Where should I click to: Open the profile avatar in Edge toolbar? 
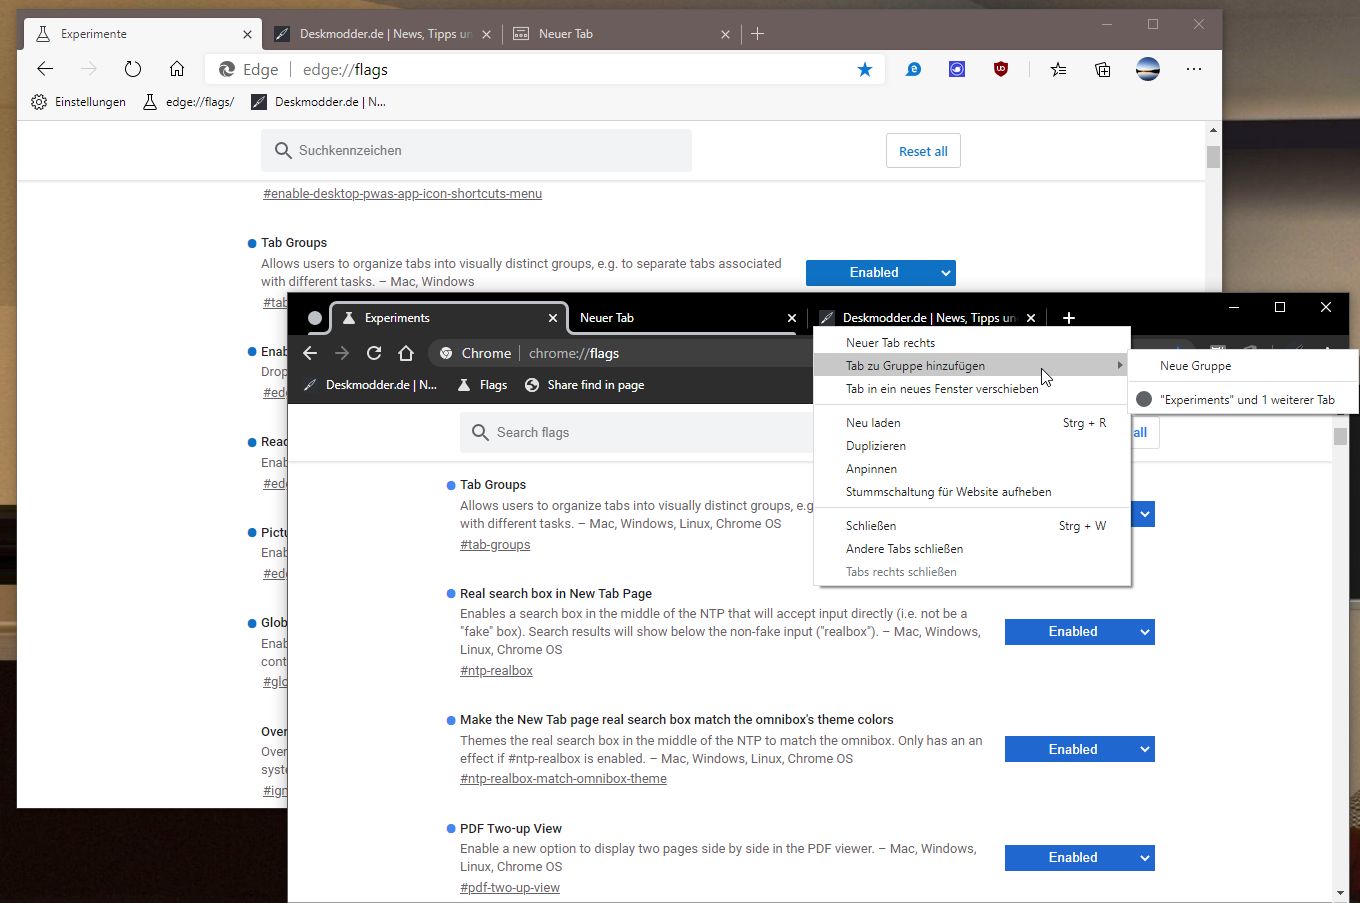[x=1148, y=69]
